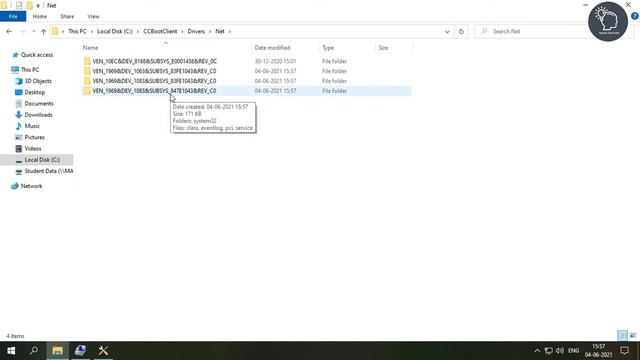Open Documents in the sidebar
The height and width of the screenshot is (360, 640).
(x=39, y=104)
